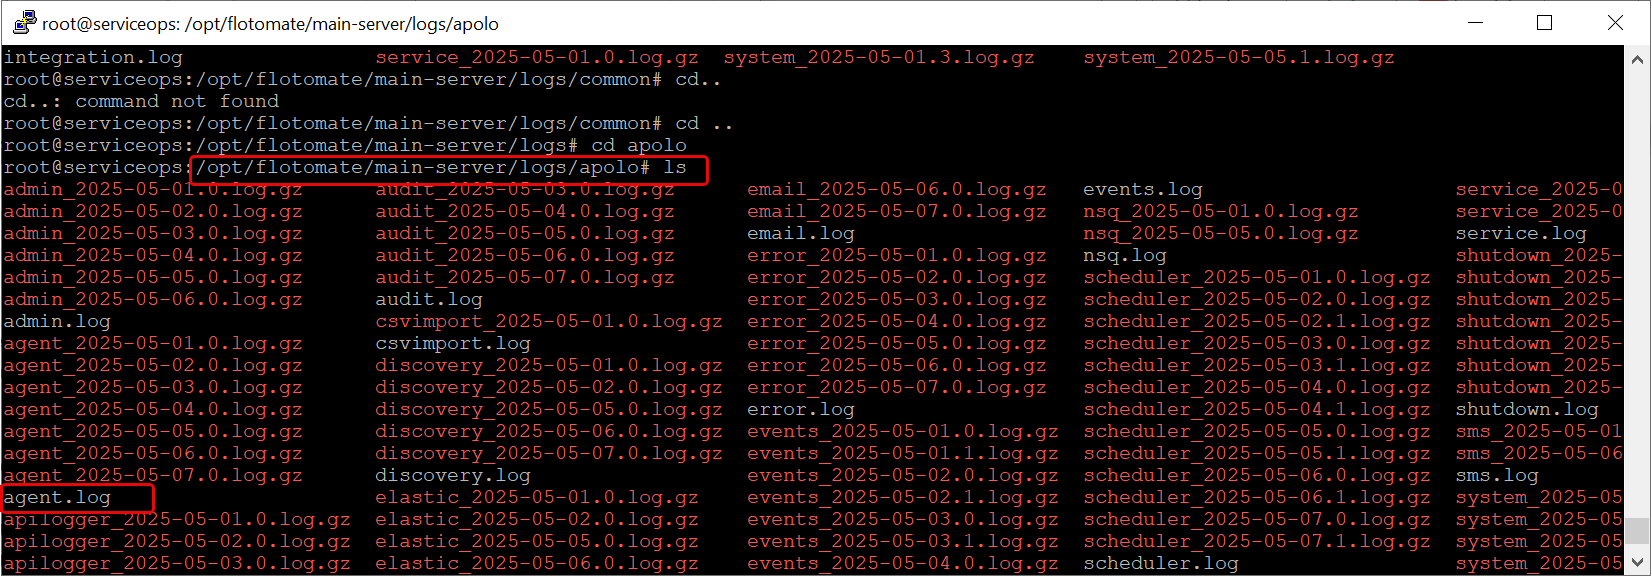Click the shutdown.log file name

coord(1527,409)
